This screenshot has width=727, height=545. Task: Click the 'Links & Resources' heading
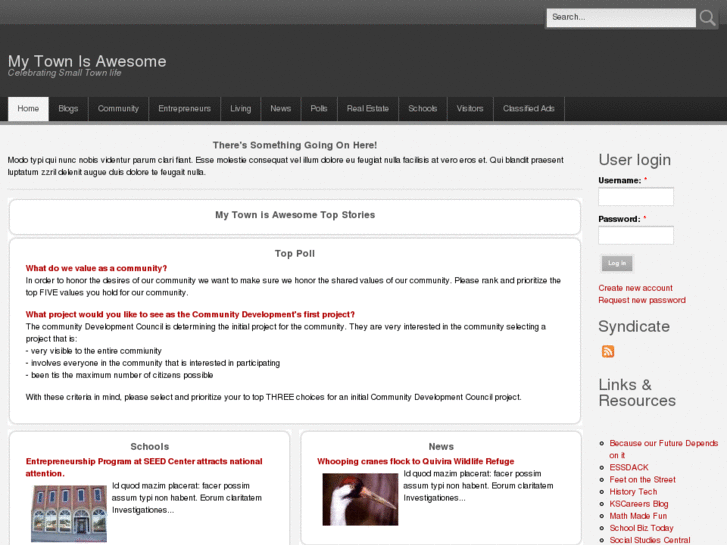coord(637,392)
